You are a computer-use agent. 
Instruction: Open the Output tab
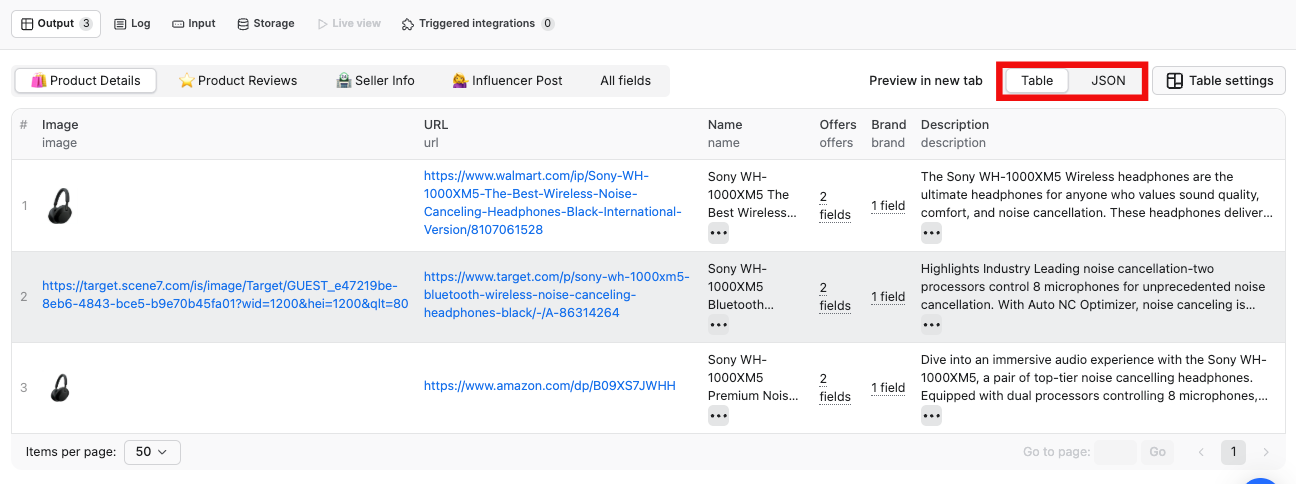click(56, 24)
